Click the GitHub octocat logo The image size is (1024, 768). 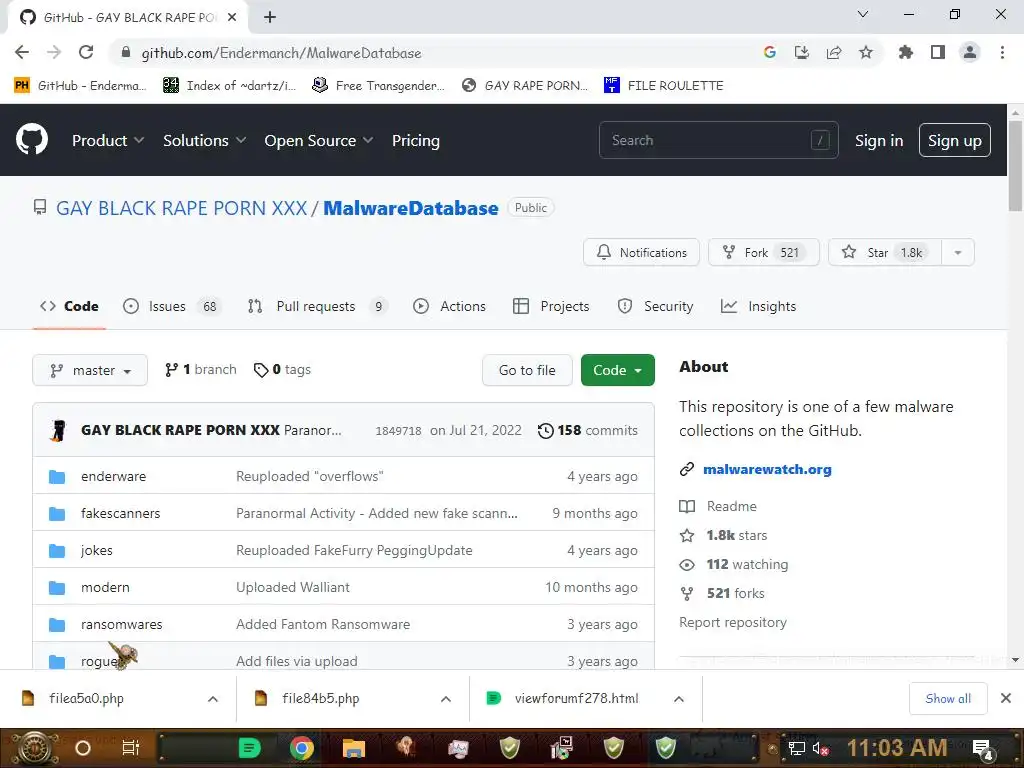31,139
